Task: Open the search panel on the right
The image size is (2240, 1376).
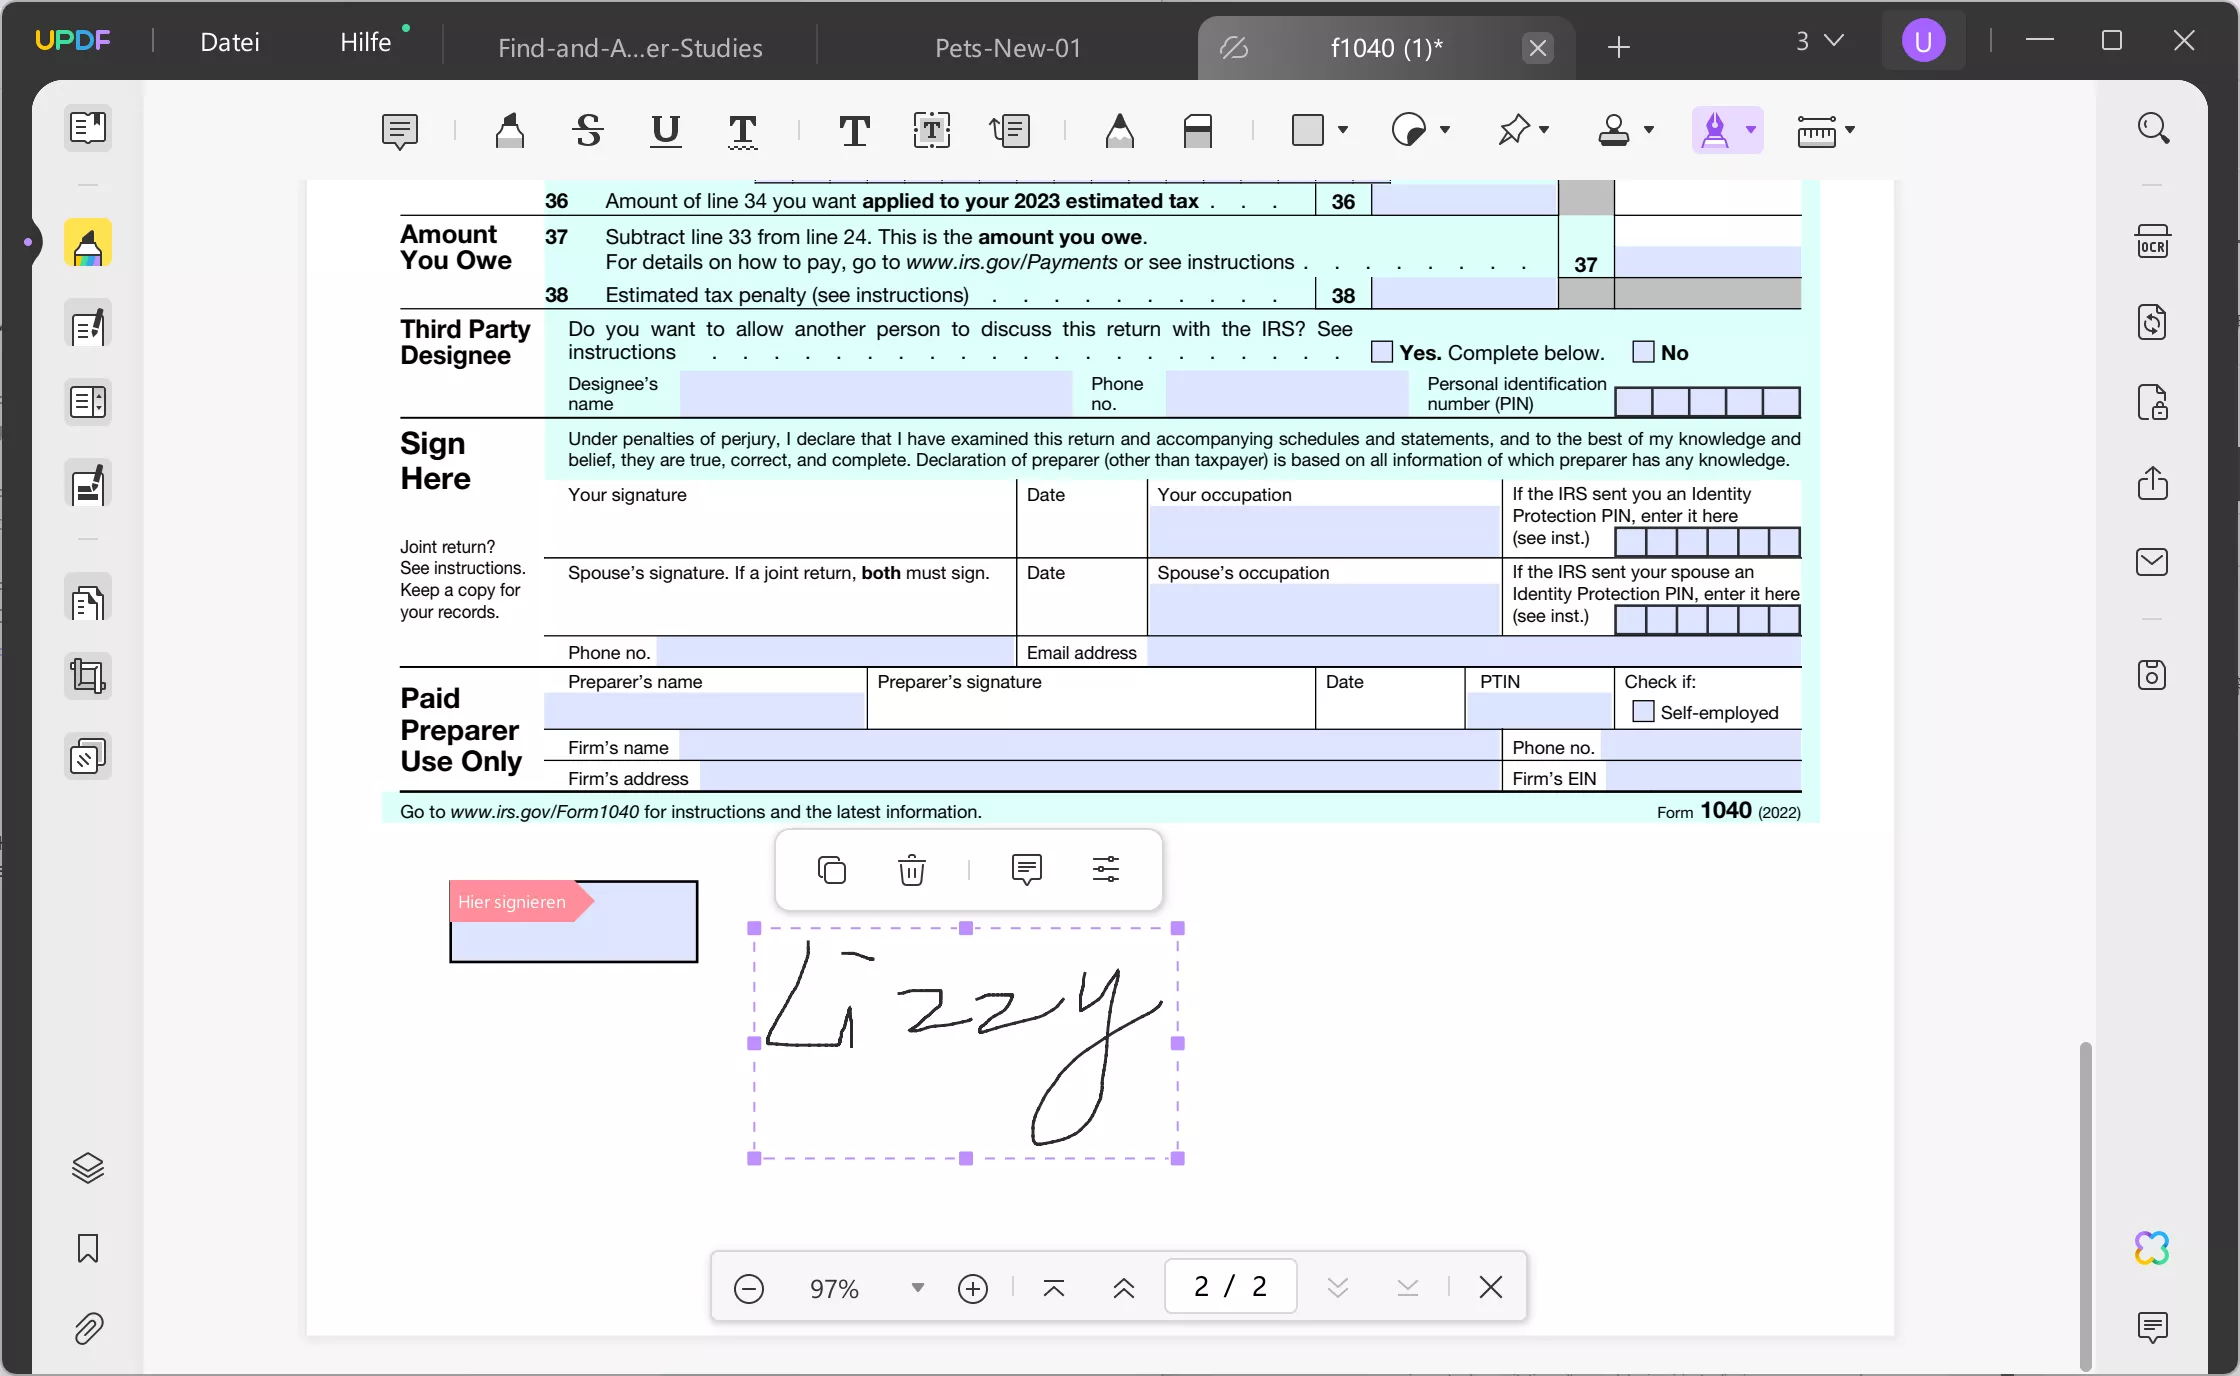Action: [2153, 127]
